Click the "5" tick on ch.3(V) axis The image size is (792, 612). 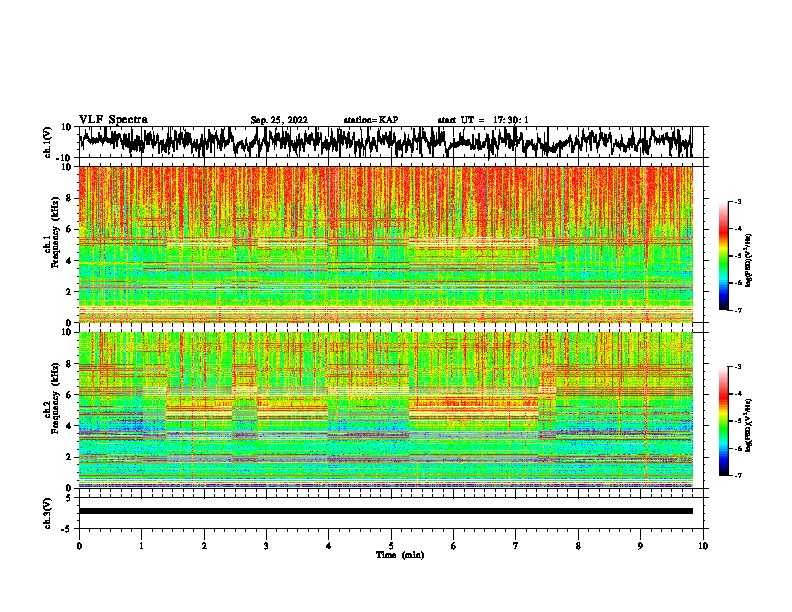[x=69, y=498]
